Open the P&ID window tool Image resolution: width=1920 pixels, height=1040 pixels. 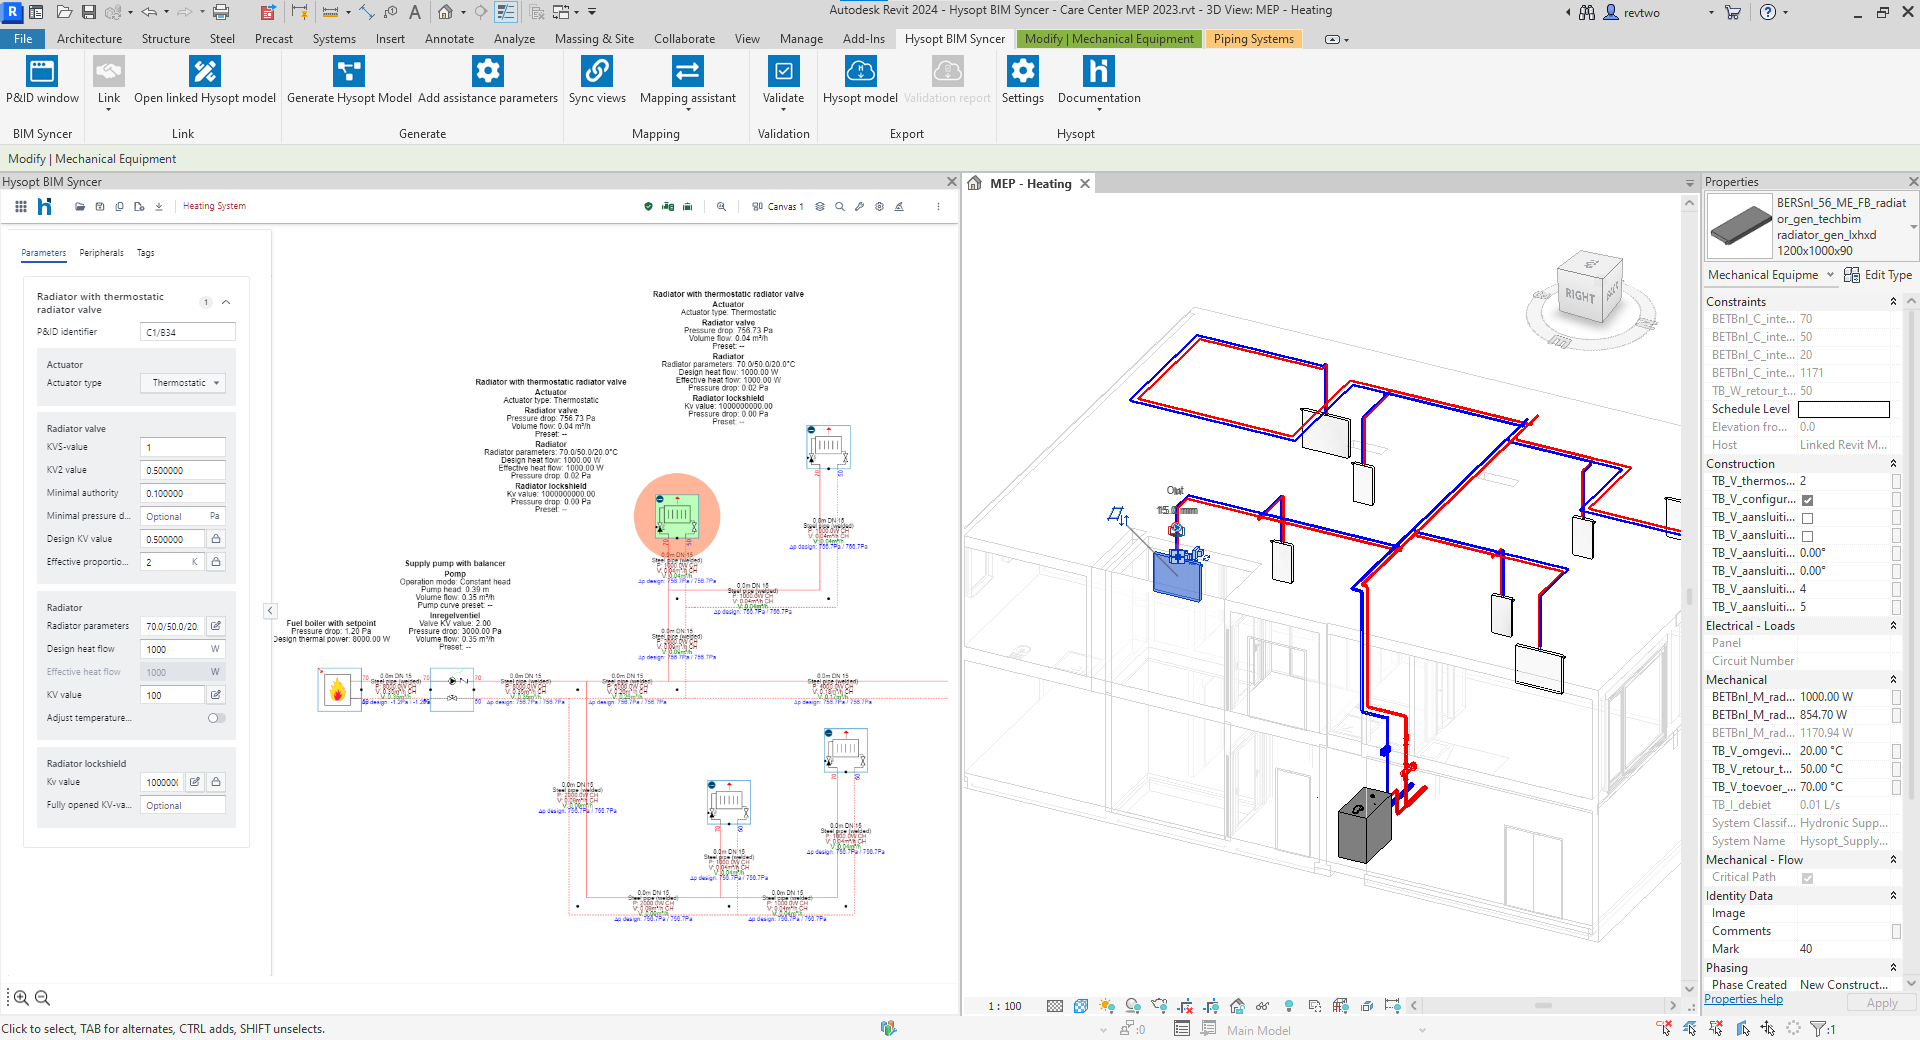[x=42, y=72]
